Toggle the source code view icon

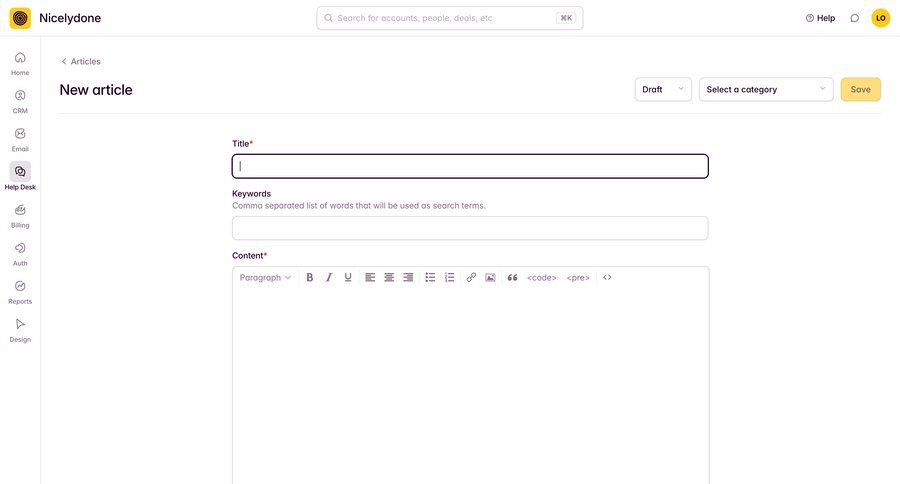pos(607,277)
